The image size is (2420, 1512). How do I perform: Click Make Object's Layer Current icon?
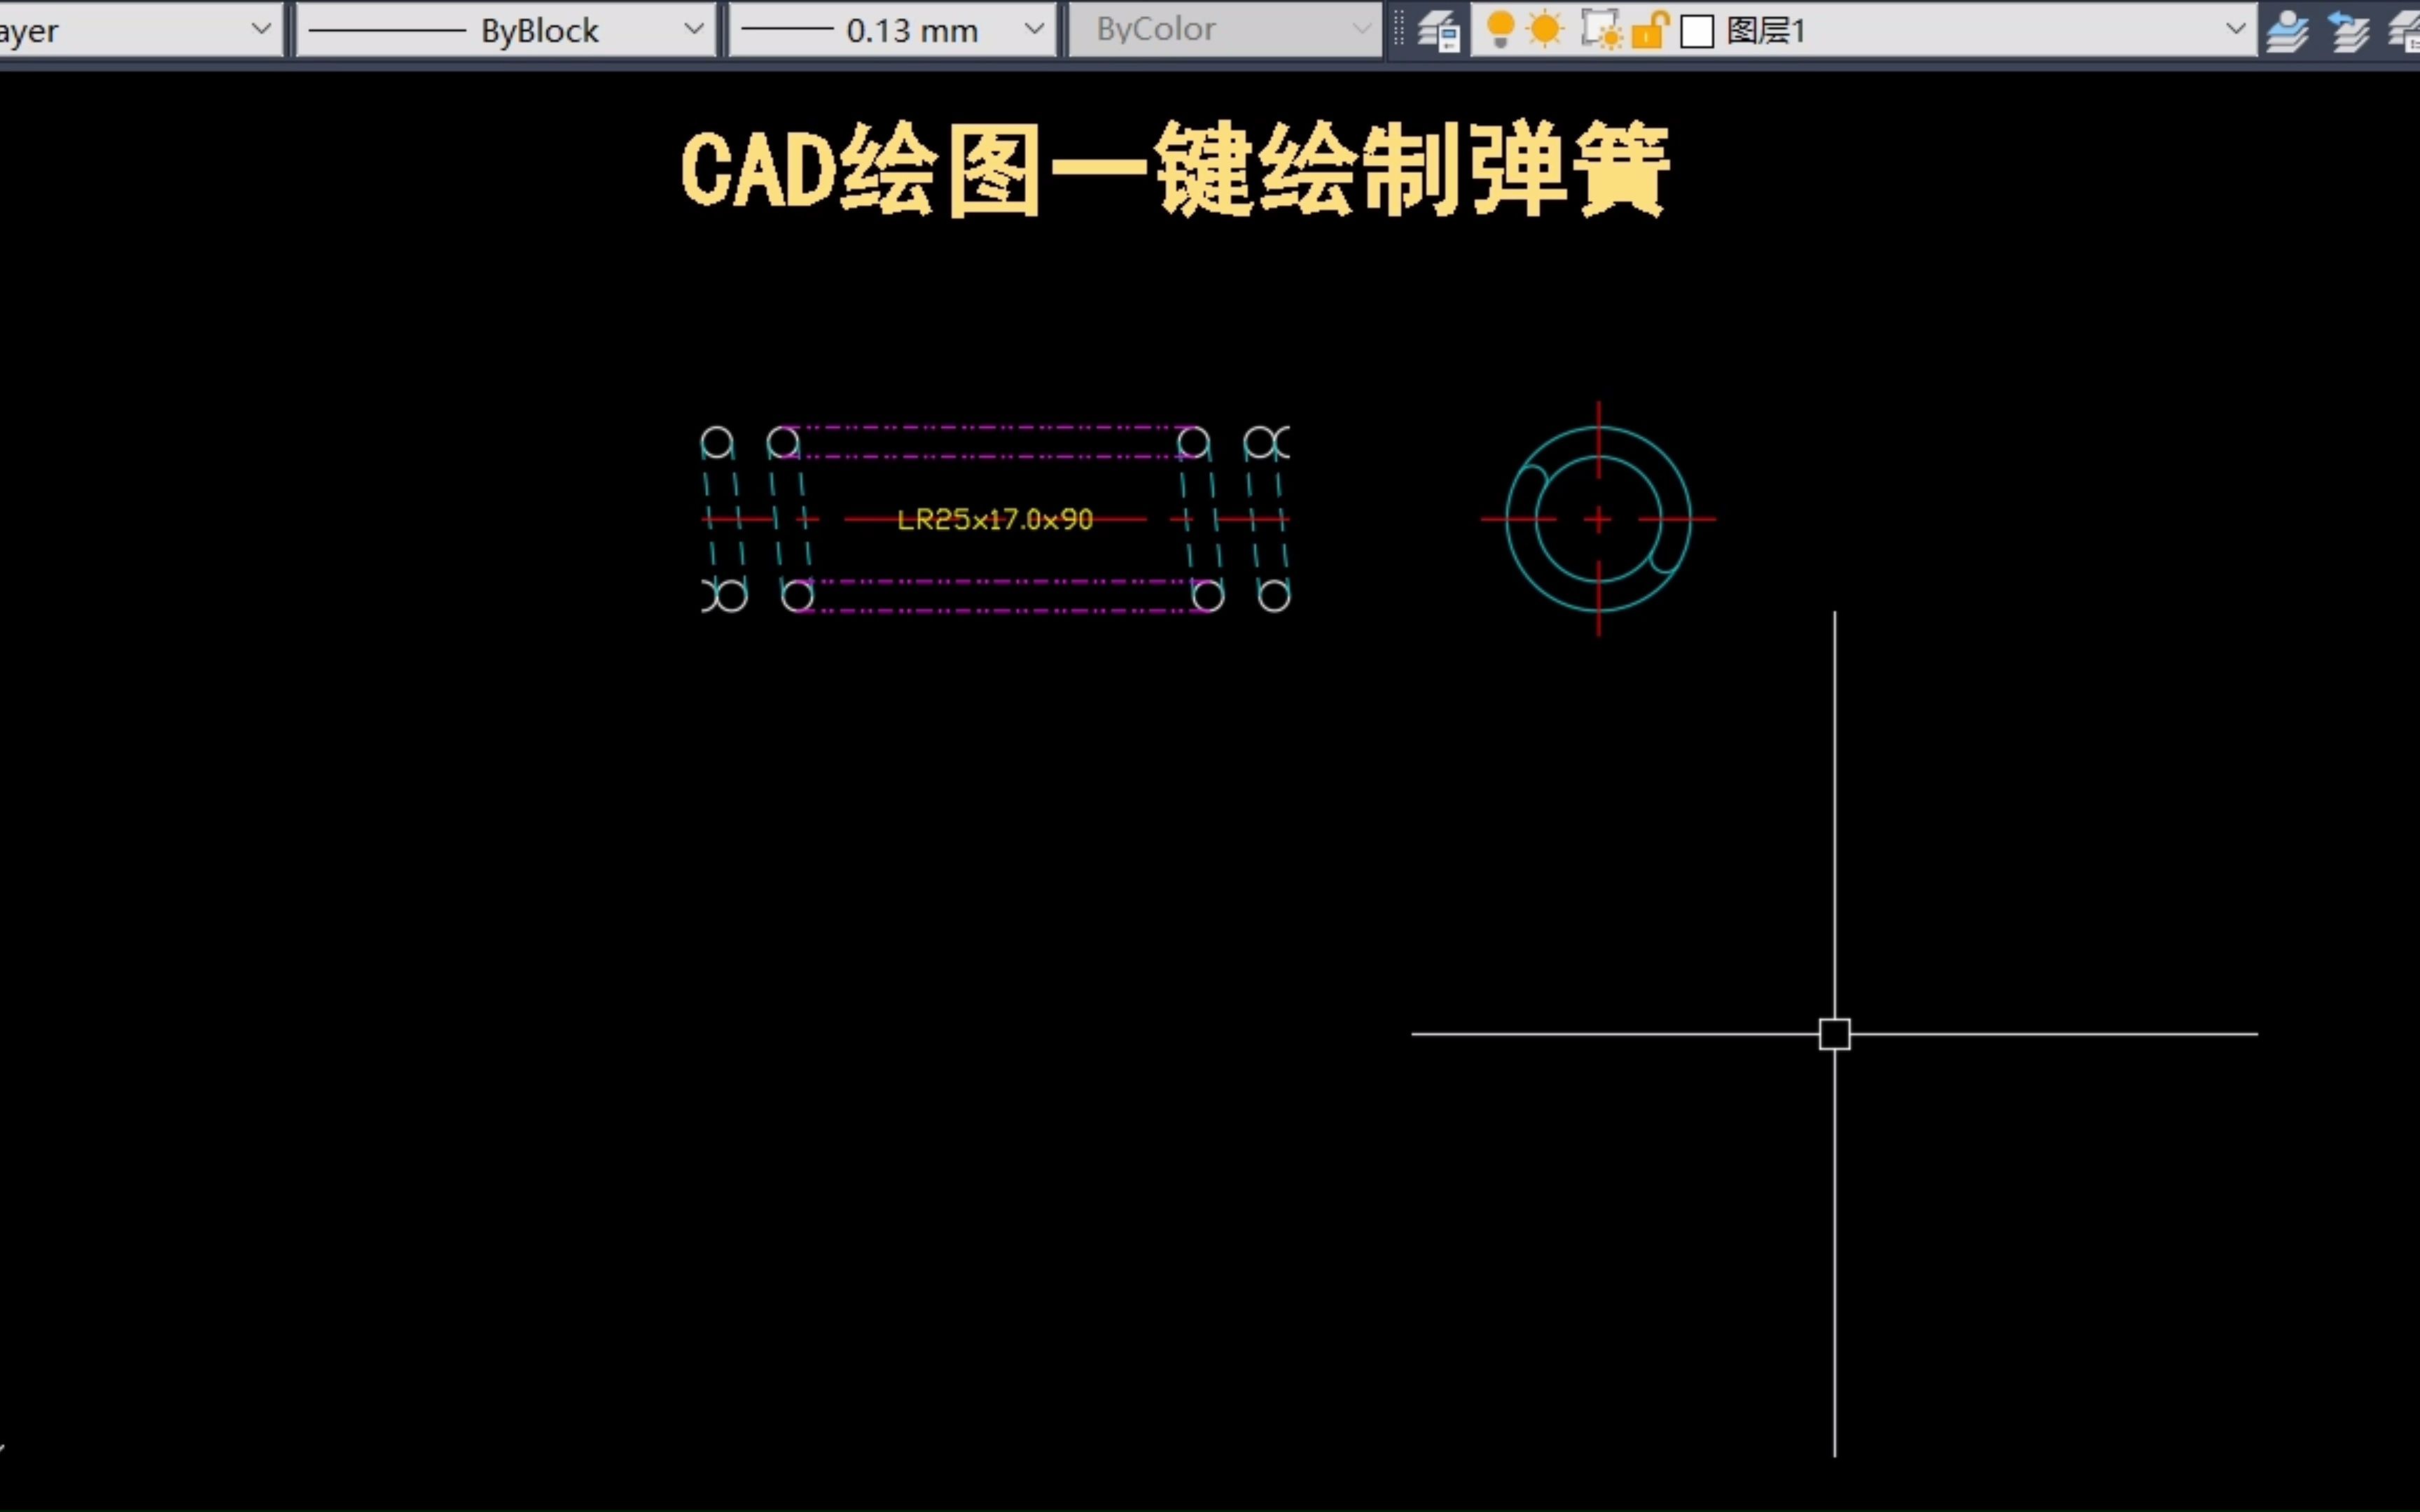(x=2287, y=31)
